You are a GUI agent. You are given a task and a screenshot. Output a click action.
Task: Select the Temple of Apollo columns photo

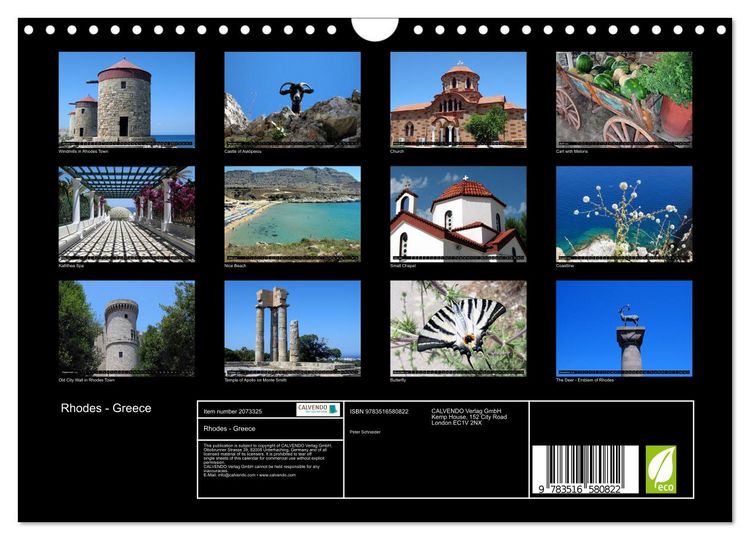pyautogui.click(x=292, y=328)
